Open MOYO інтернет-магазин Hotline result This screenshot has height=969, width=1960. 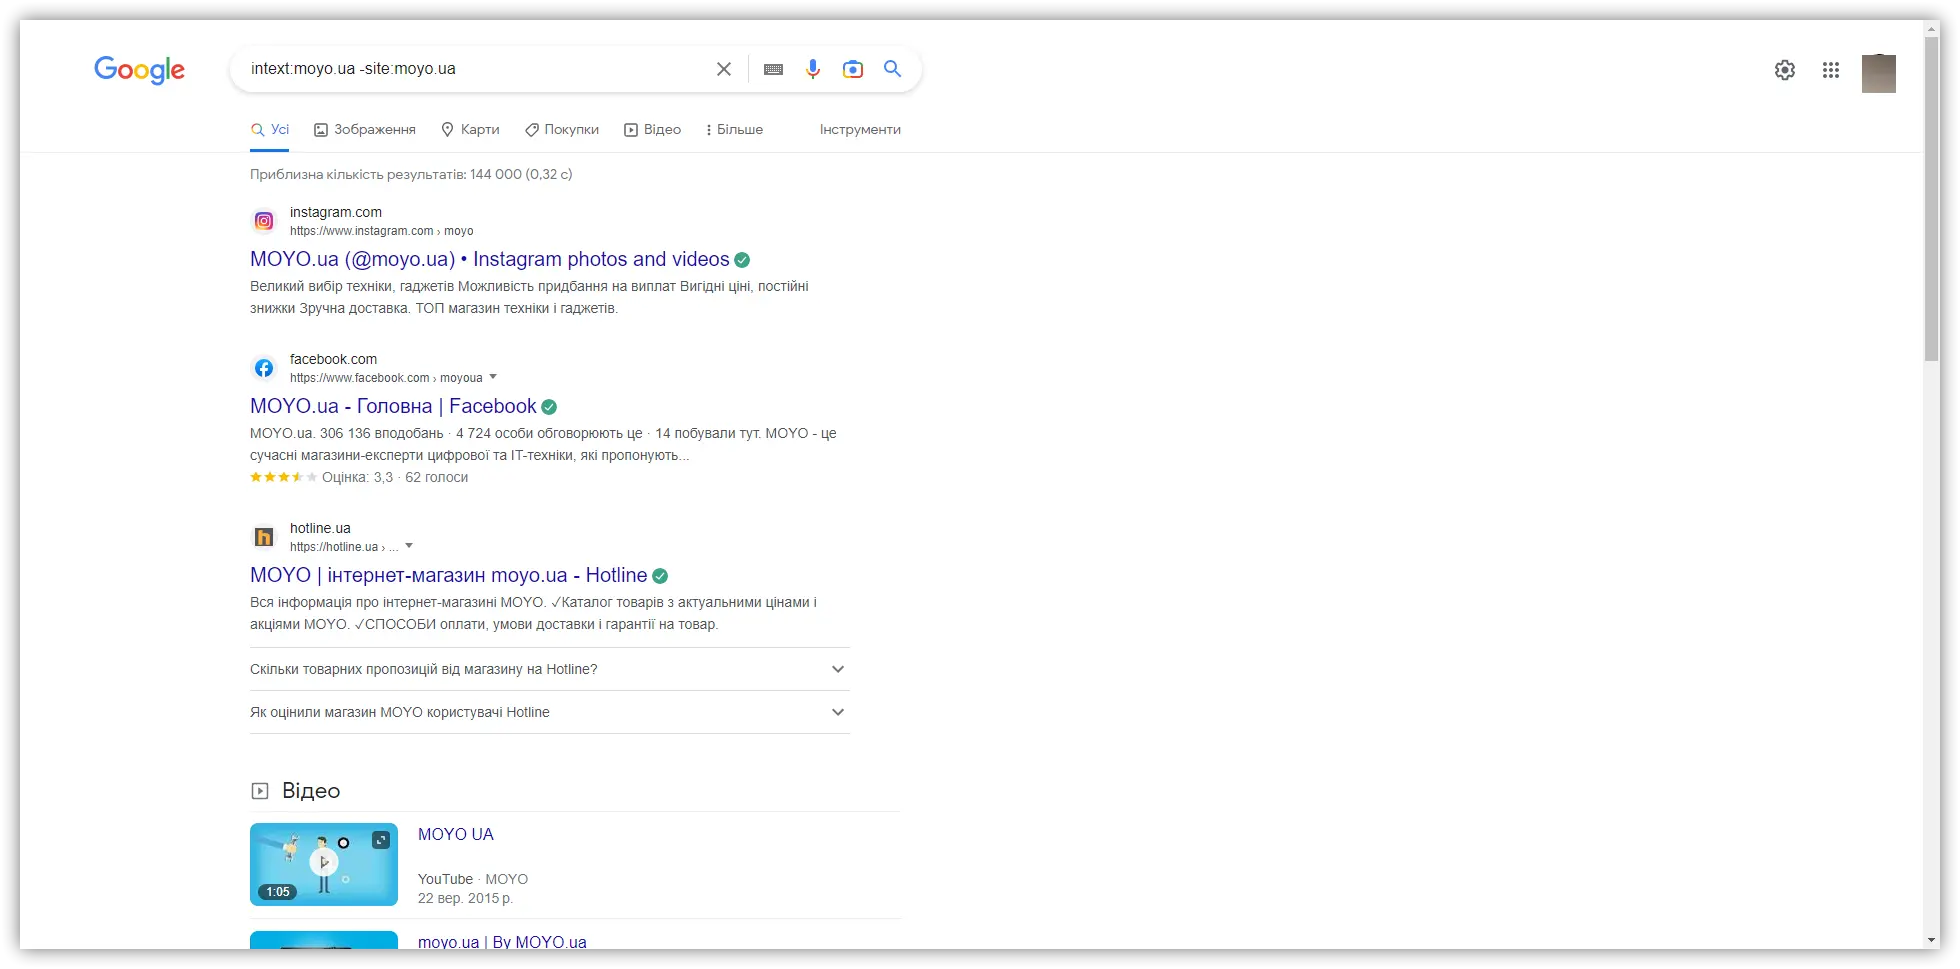[449, 575]
